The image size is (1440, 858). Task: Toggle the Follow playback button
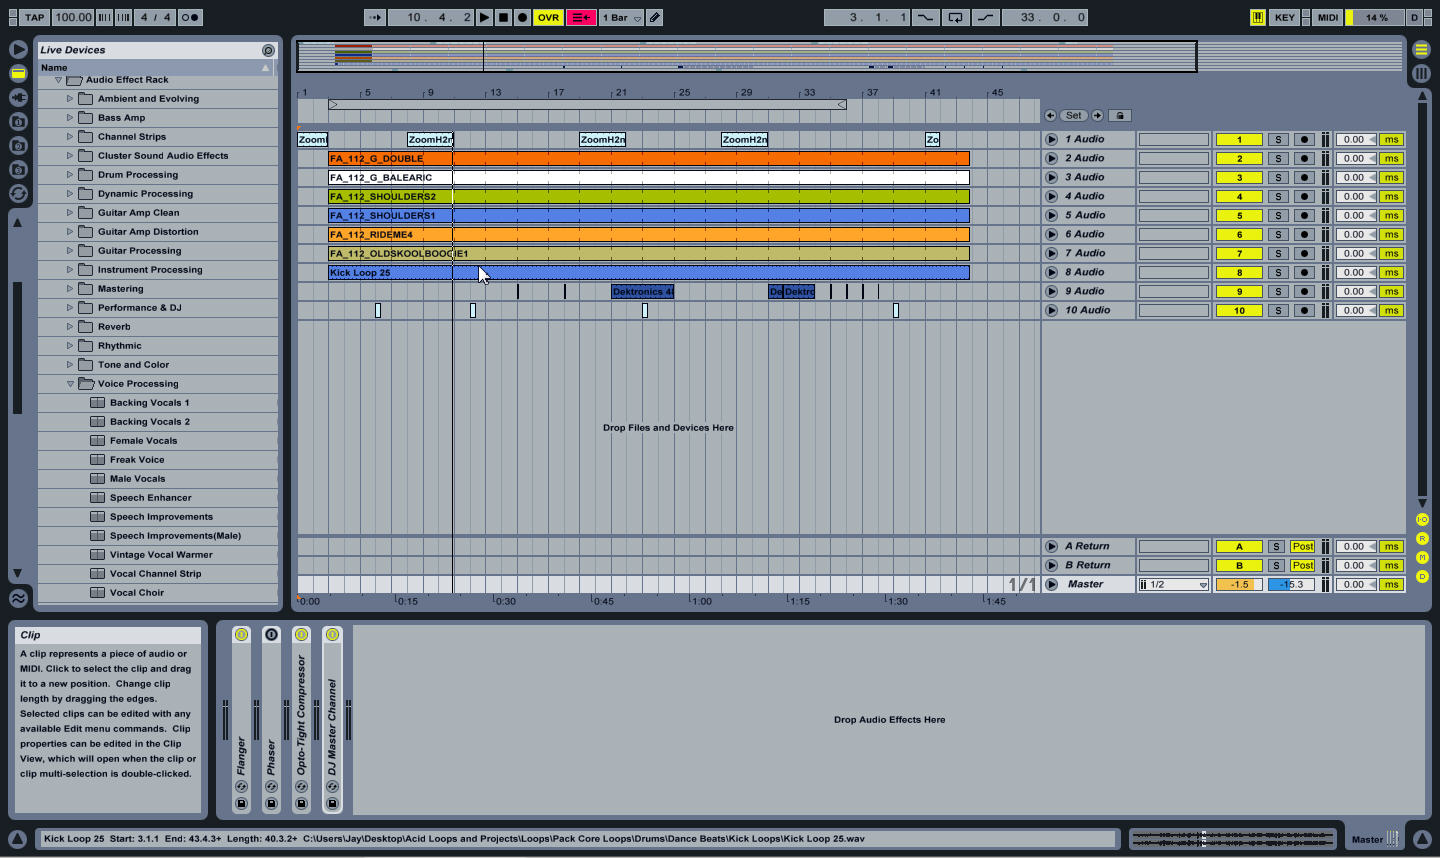[x=374, y=17]
